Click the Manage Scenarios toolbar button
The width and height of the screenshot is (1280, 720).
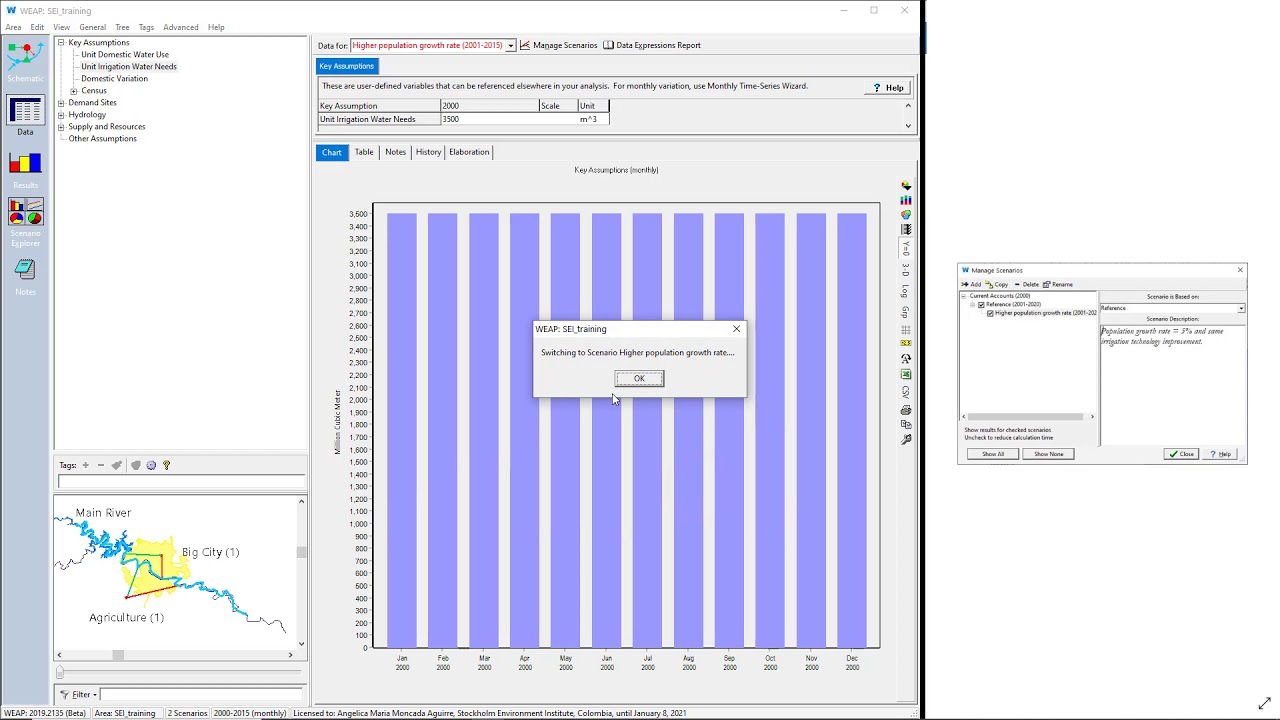[x=558, y=45]
